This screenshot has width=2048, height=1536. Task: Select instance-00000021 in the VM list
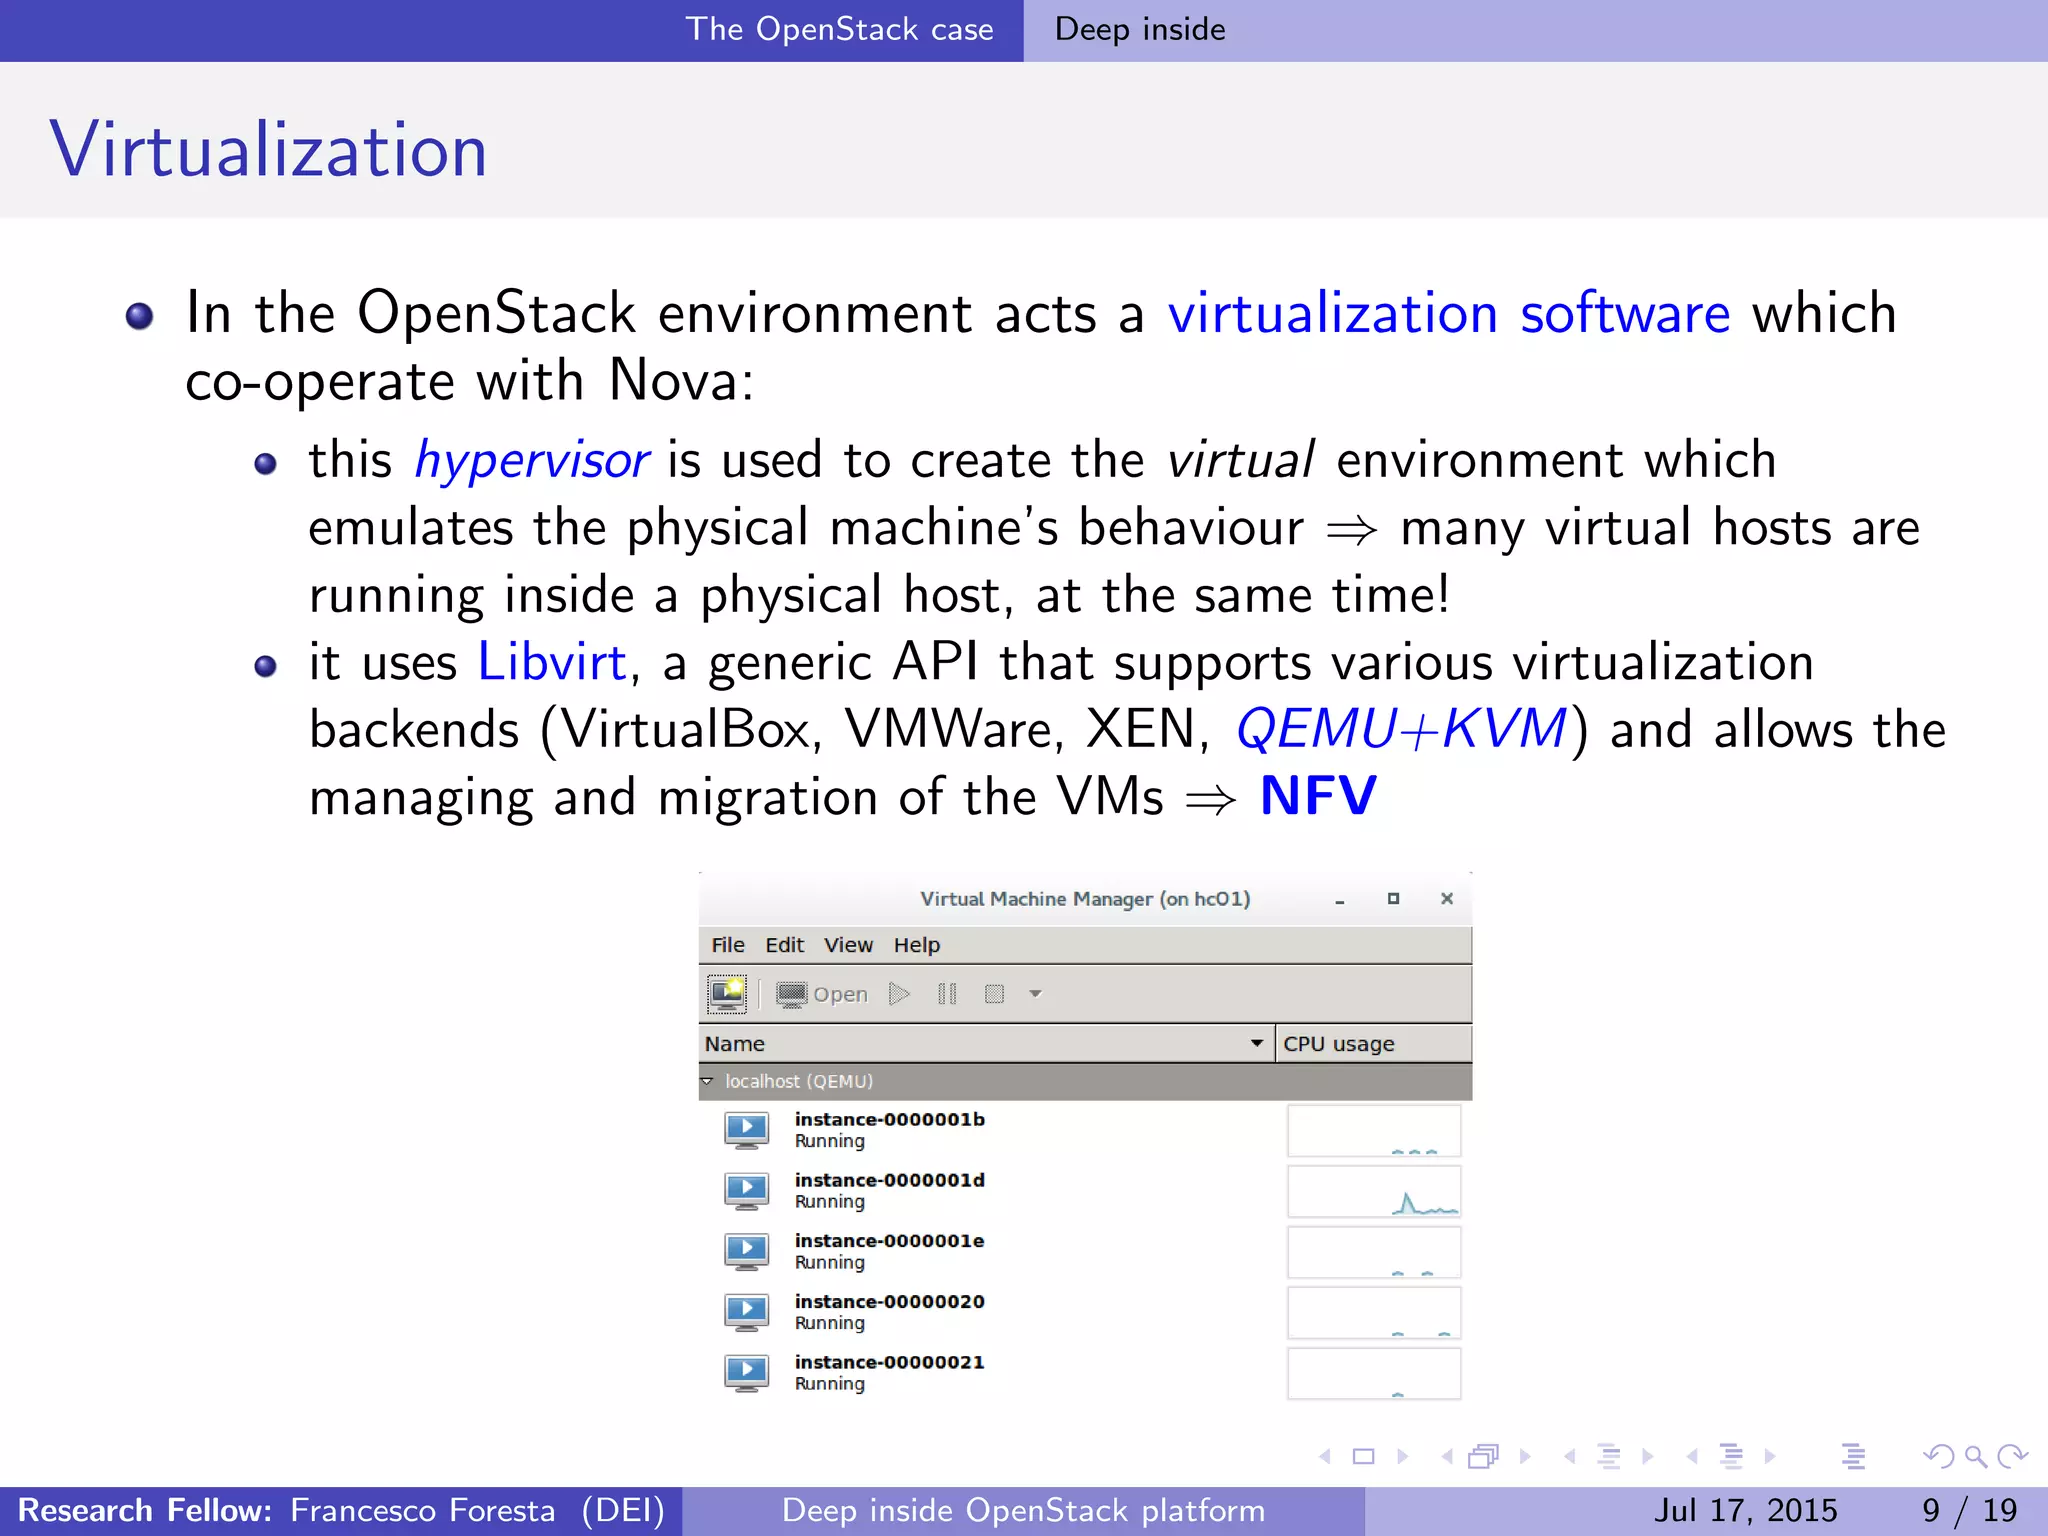tap(1085, 1373)
